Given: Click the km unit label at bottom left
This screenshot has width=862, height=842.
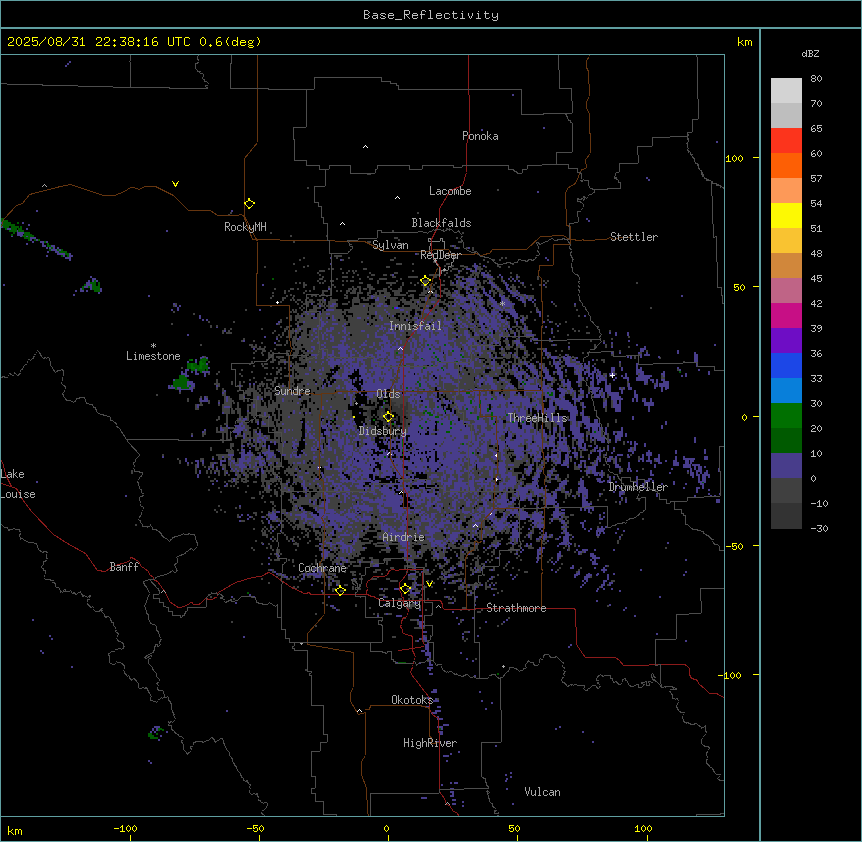Looking at the screenshot, I should [15, 830].
